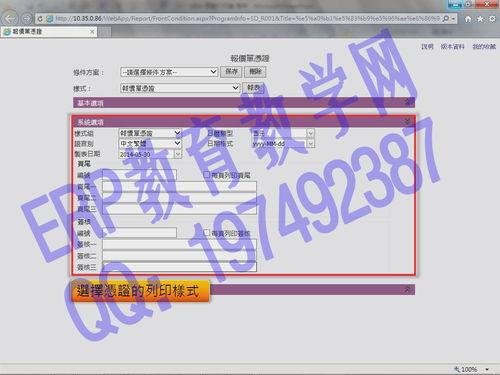Enable the 每頁列印頁尾 checkbox

[207, 175]
